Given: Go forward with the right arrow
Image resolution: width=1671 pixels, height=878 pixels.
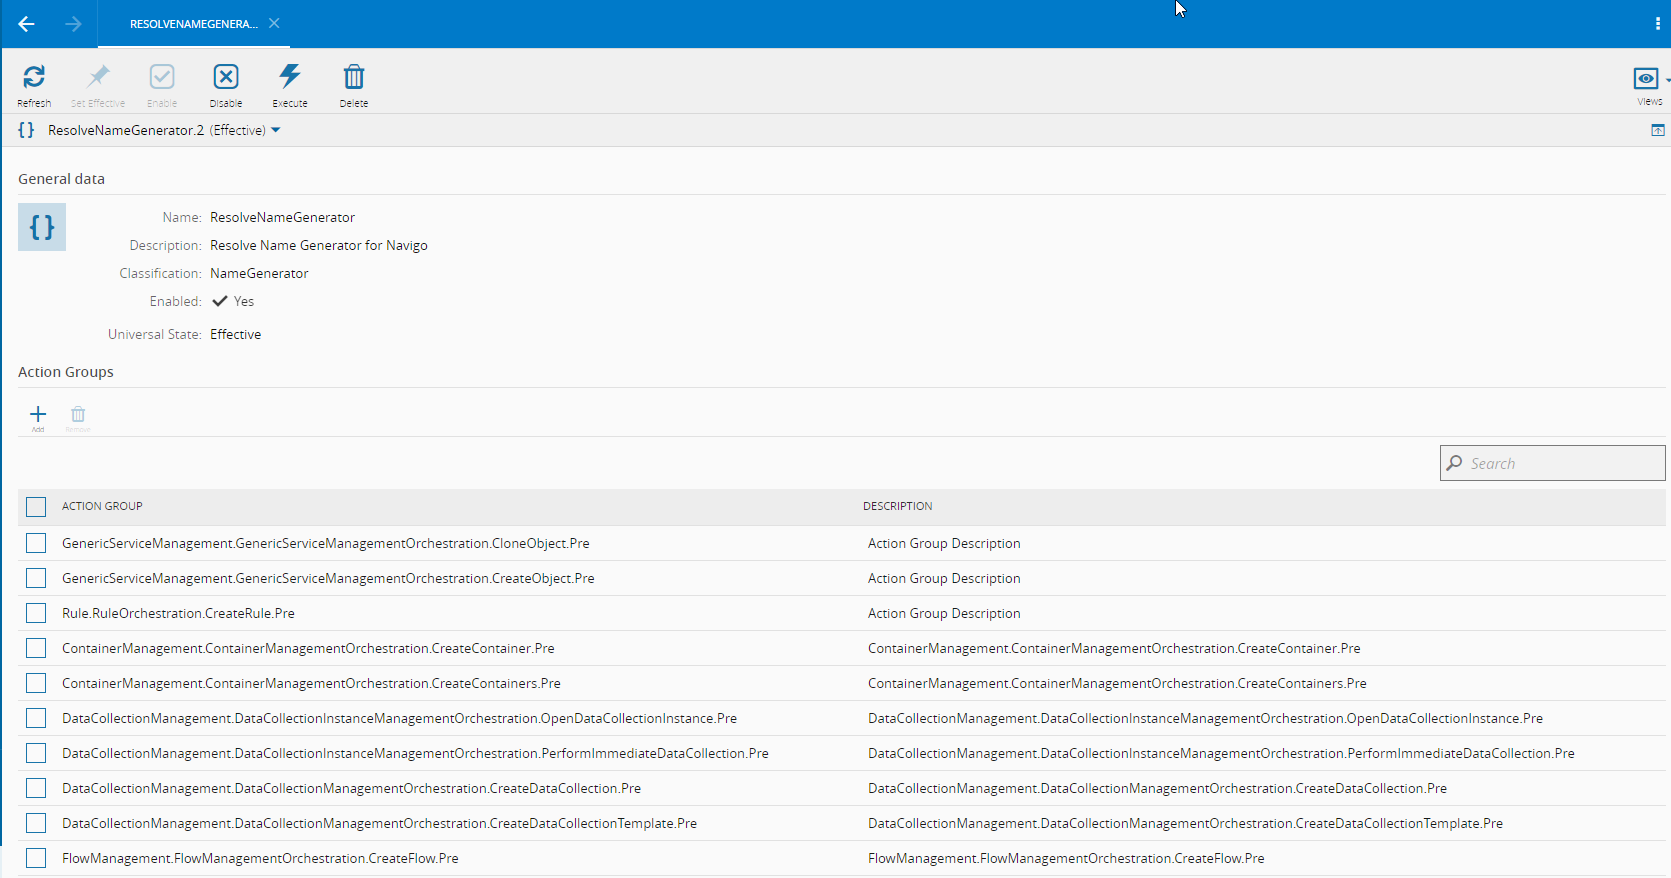Looking at the screenshot, I should pyautogui.click(x=73, y=24).
